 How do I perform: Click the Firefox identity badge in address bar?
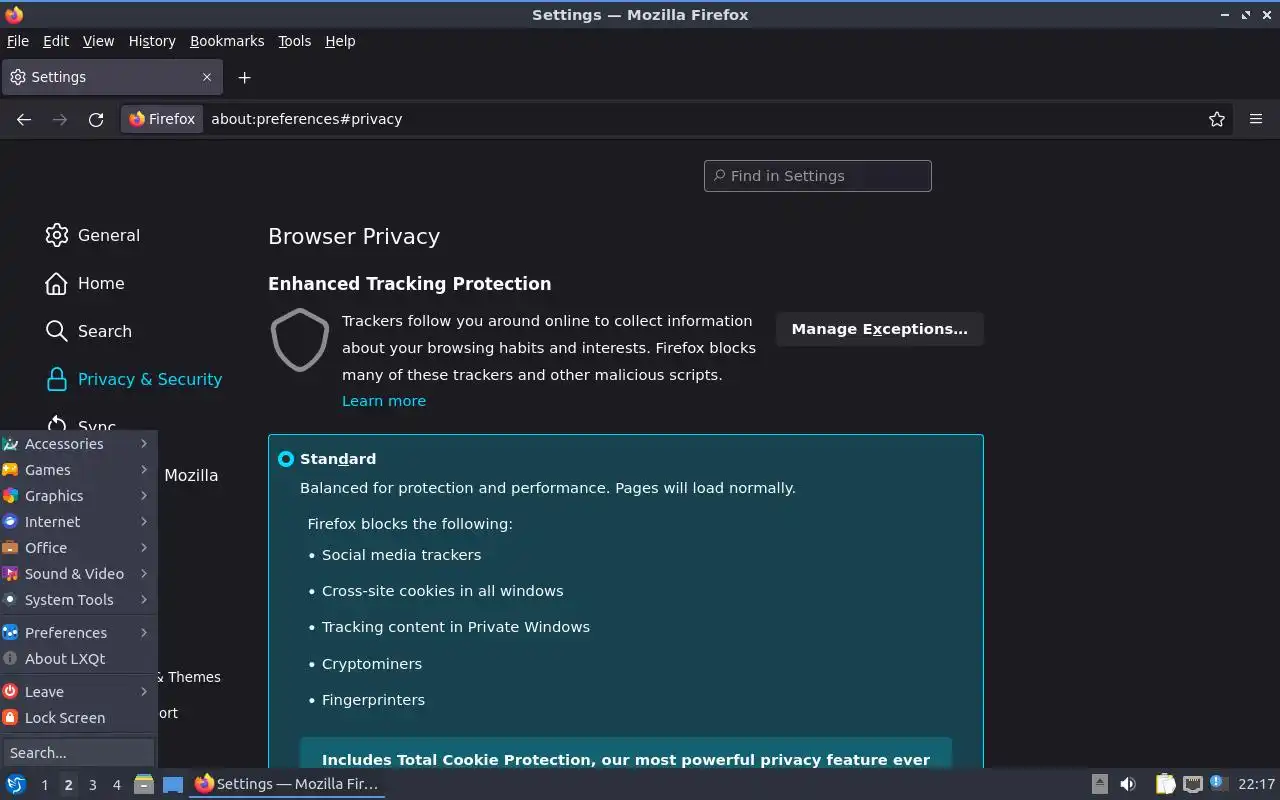(162, 119)
